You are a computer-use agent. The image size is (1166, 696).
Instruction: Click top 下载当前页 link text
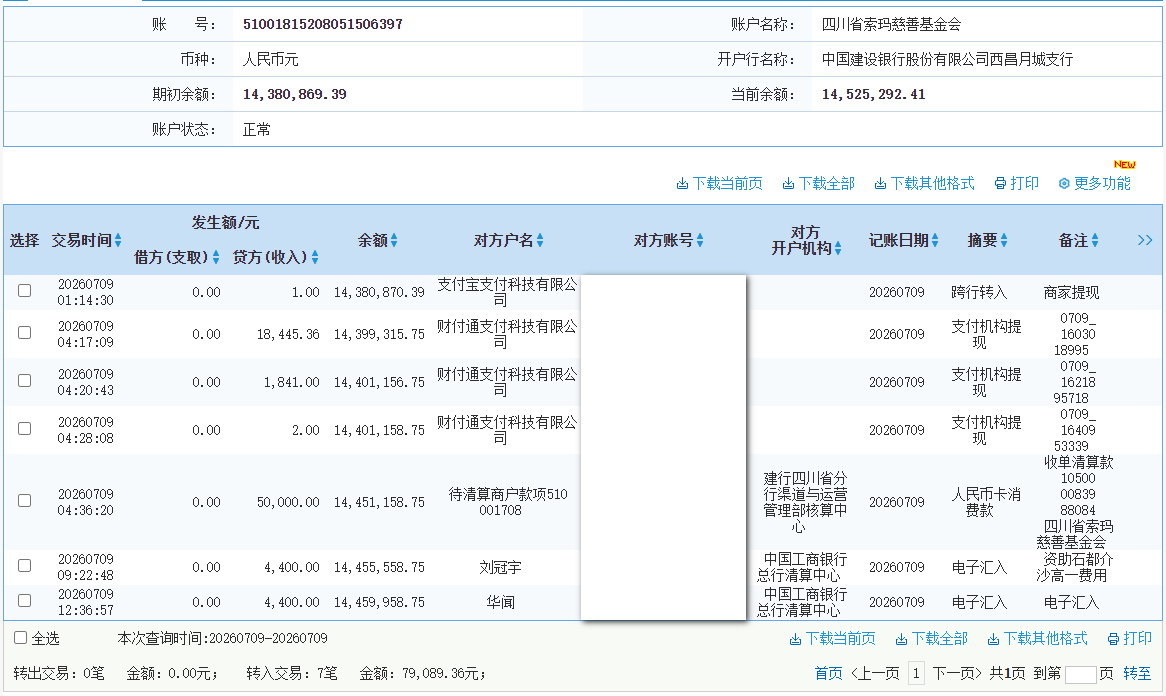click(727, 184)
